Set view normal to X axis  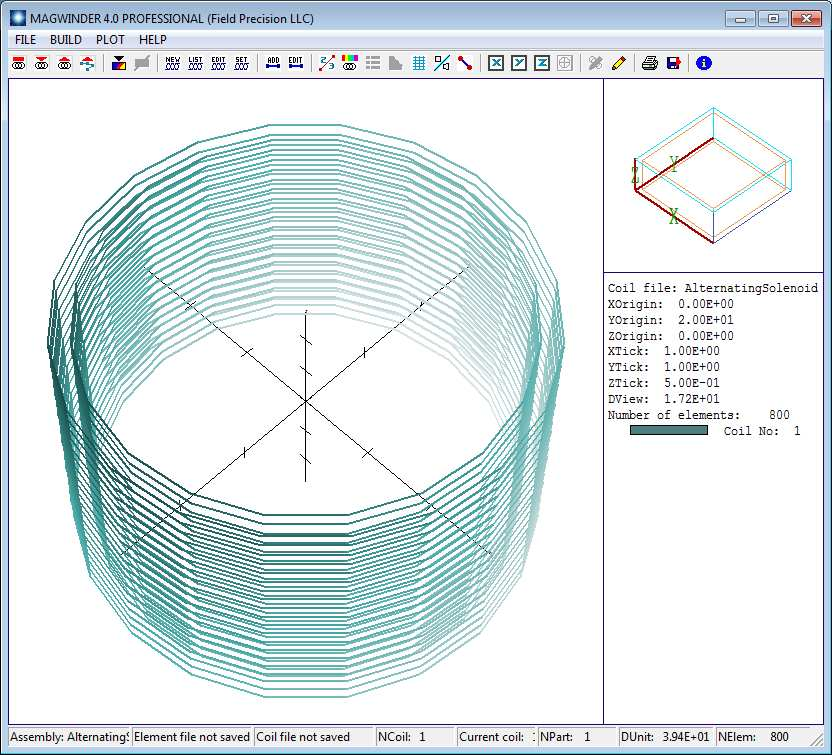495,63
